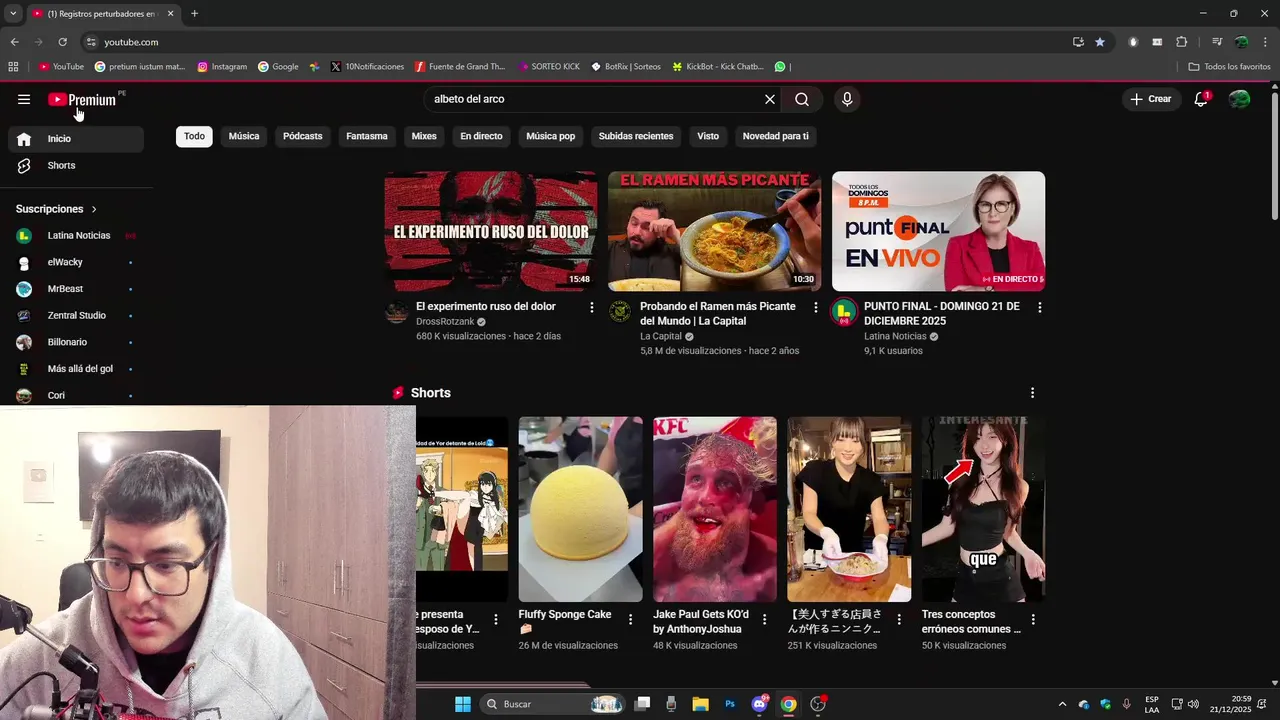Bookmark star icon in address bar
The width and height of the screenshot is (1280, 720).
click(x=1100, y=42)
